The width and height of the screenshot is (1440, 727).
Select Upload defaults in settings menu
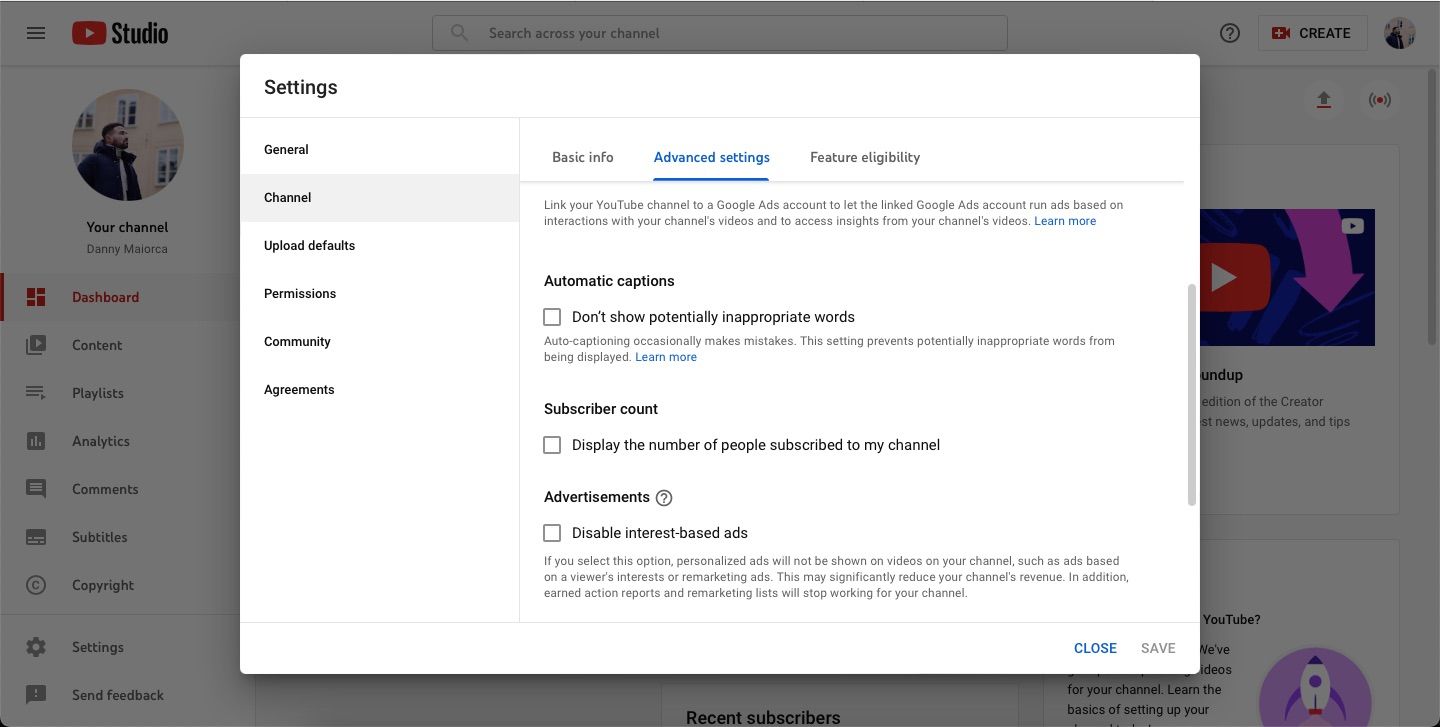pyautogui.click(x=310, y=246)
